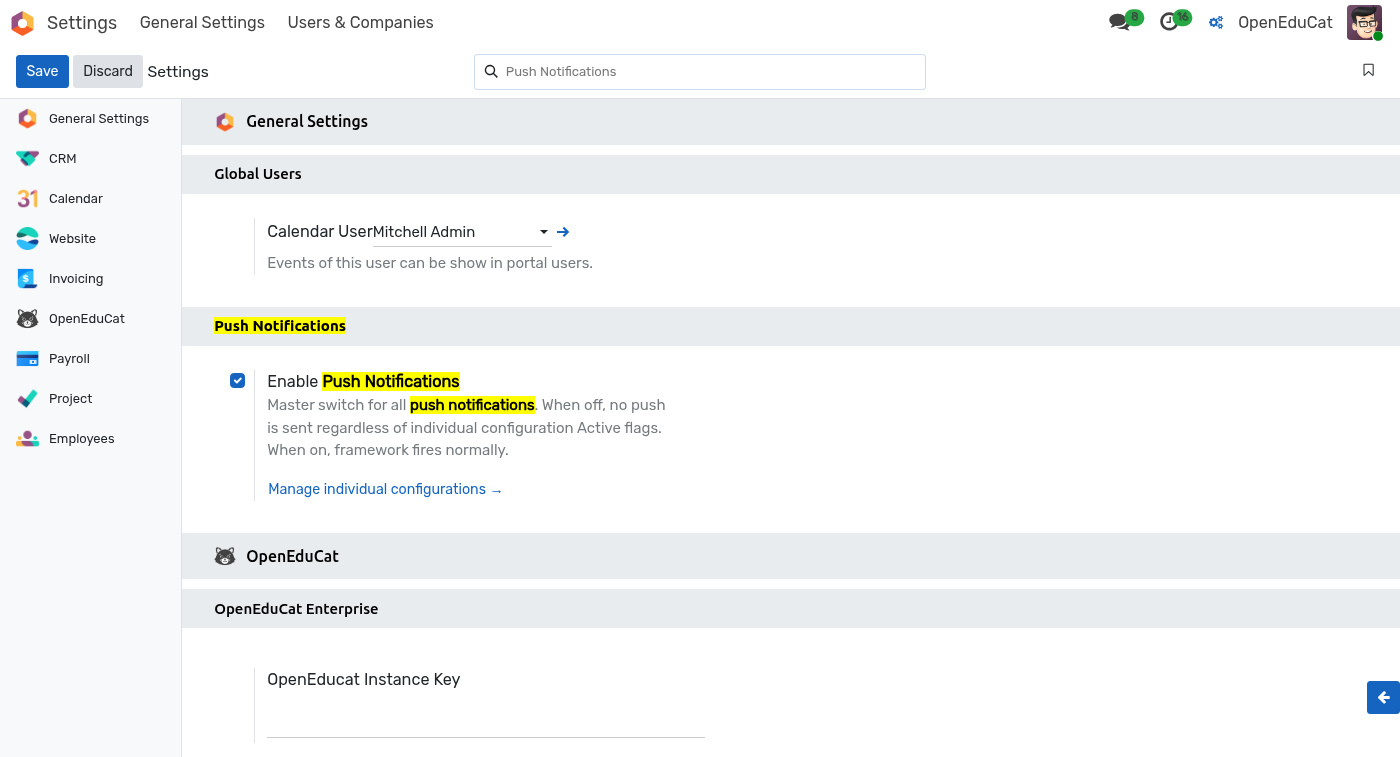Click the Invoicing sidebar icon
The image size is (1400, 757).
(28, 278)
